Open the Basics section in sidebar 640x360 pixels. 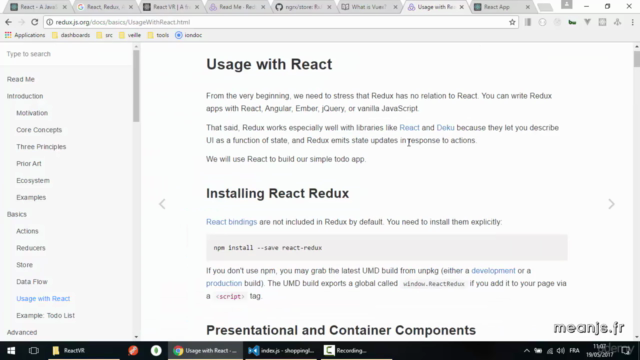(17, 214)
